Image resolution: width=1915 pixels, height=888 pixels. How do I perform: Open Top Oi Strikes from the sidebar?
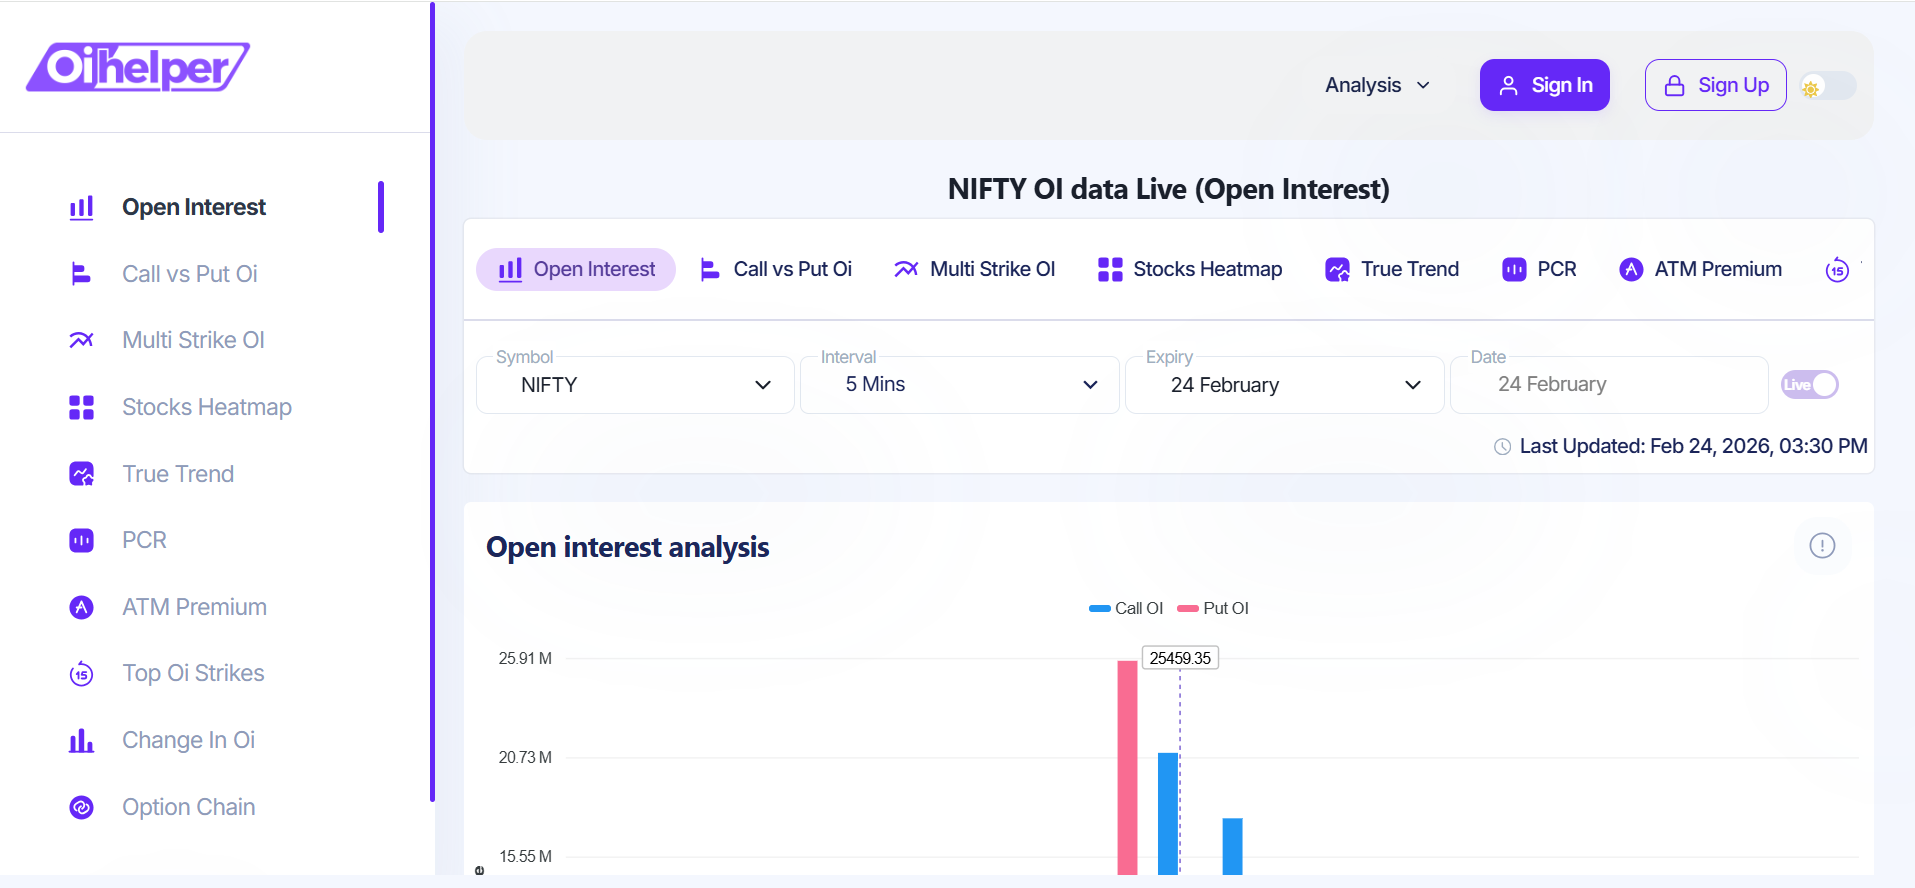192,673
